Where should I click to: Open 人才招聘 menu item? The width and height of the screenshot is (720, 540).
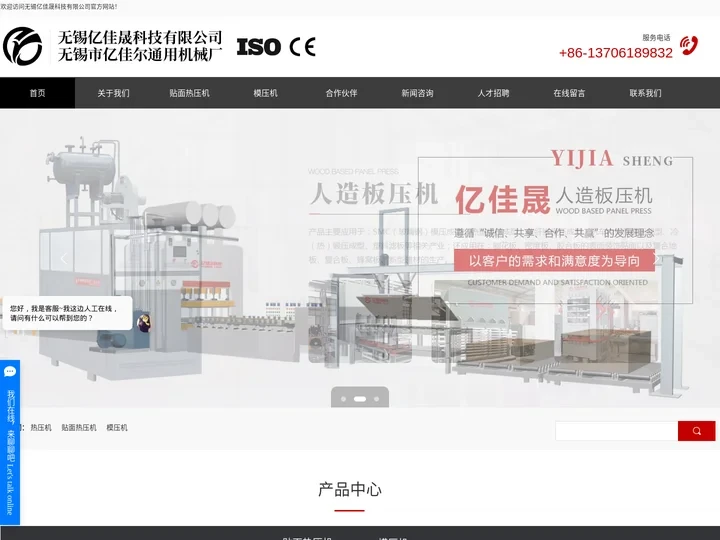pos(493,93)
